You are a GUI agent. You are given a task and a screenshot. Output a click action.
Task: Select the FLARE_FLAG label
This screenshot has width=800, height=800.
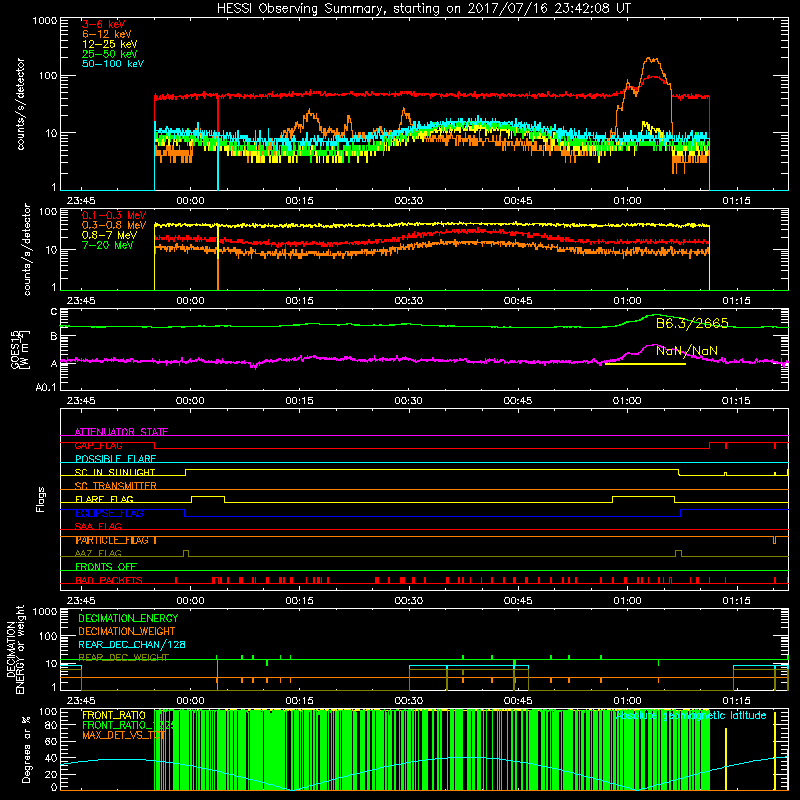pyautogui.click(x=104, y=499)
